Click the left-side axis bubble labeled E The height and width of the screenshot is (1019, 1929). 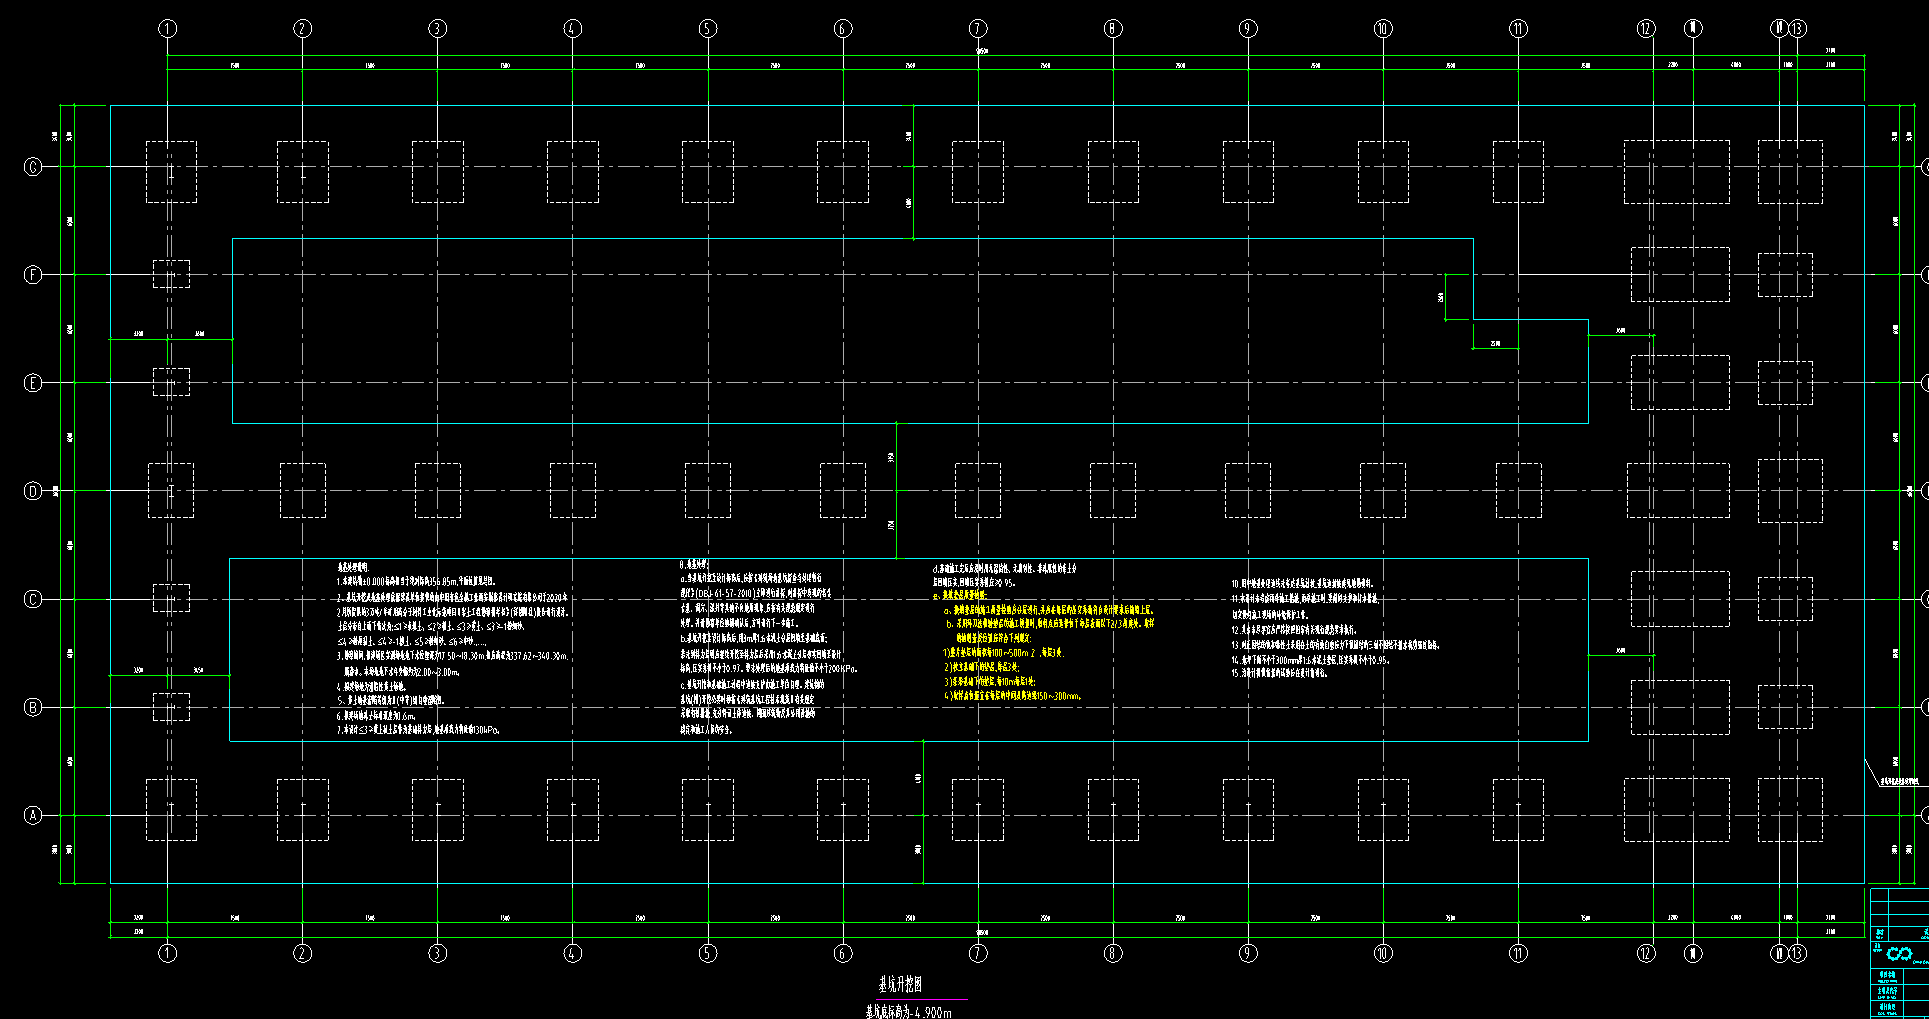click(33, 383)
